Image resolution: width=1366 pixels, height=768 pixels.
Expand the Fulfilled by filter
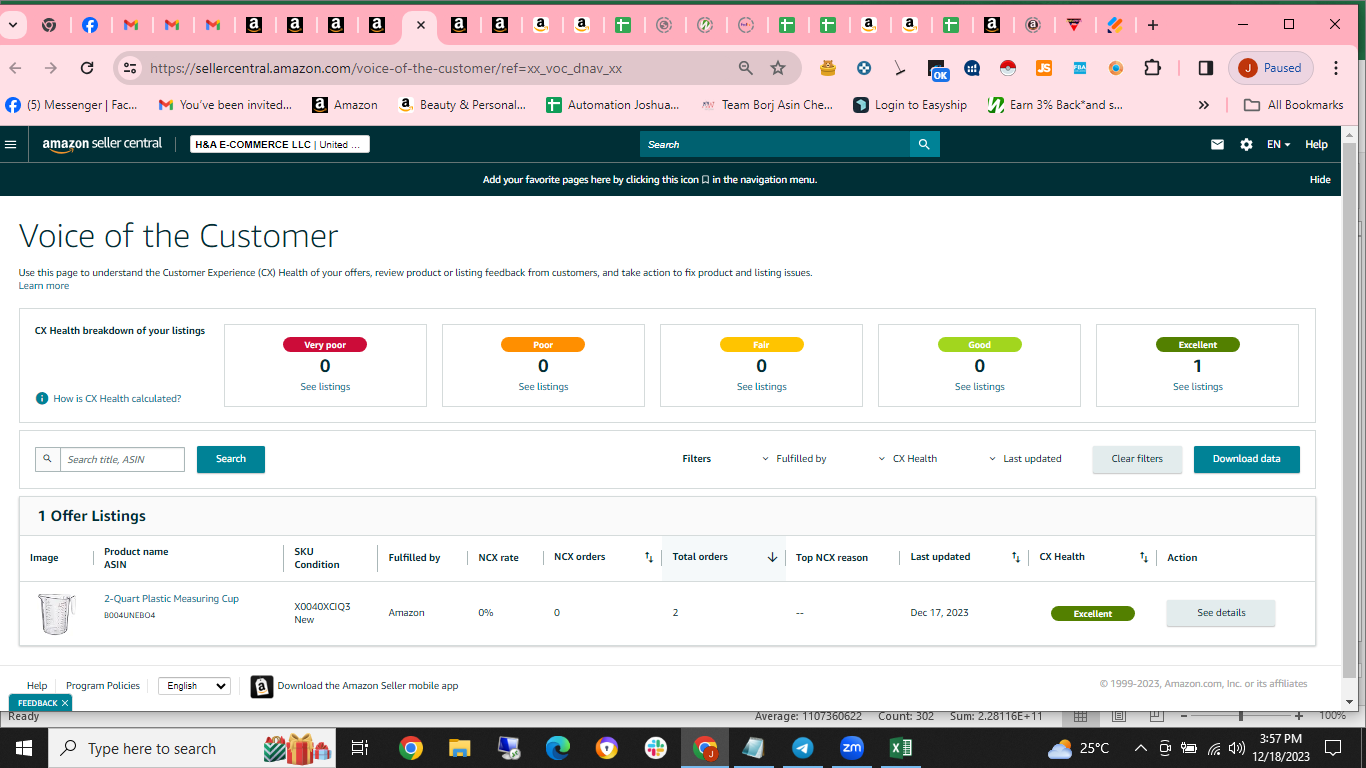[794, 459]
